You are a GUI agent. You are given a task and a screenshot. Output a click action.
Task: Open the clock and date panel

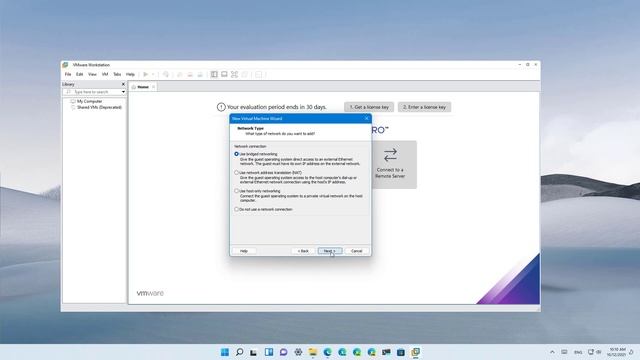point(617,352)
